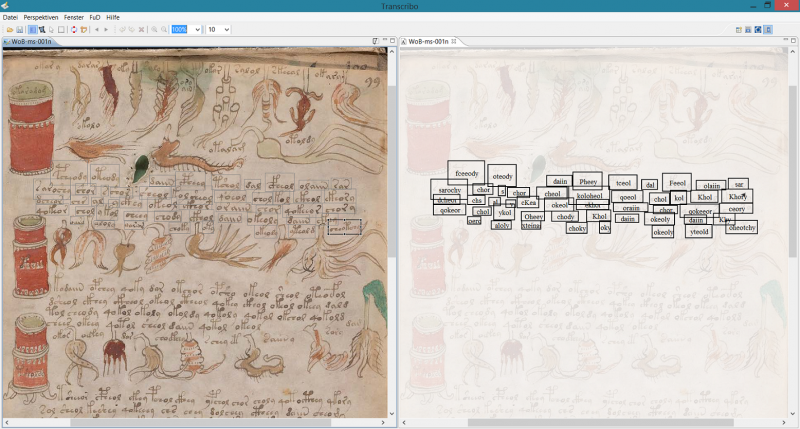Click the red X delete toolbar icon
Viewport: 800px width, 429px height.
pos(141,30)
